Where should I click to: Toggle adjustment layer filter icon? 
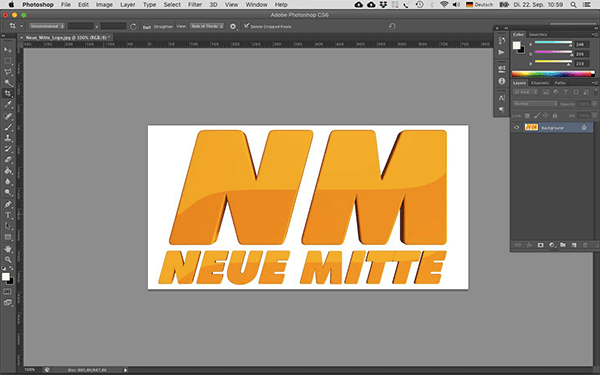tap(556, 92)
